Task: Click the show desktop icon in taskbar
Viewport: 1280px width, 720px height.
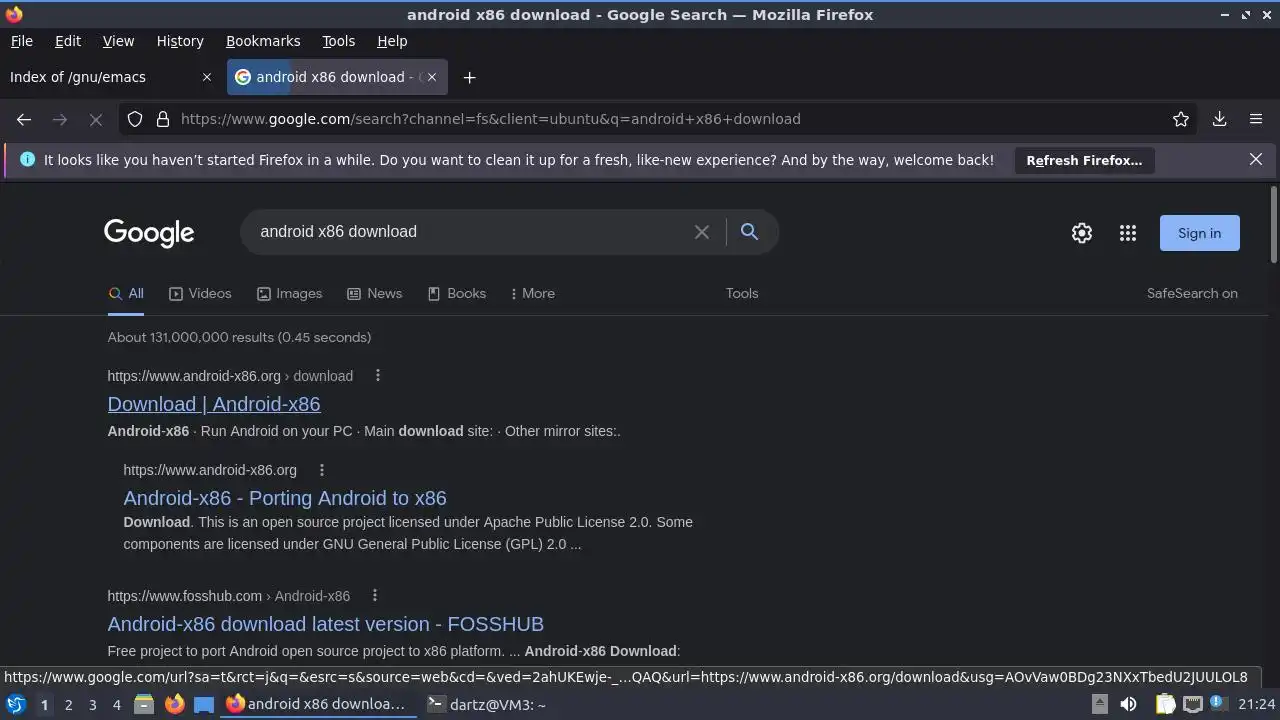Action: (x=204, y=704)
